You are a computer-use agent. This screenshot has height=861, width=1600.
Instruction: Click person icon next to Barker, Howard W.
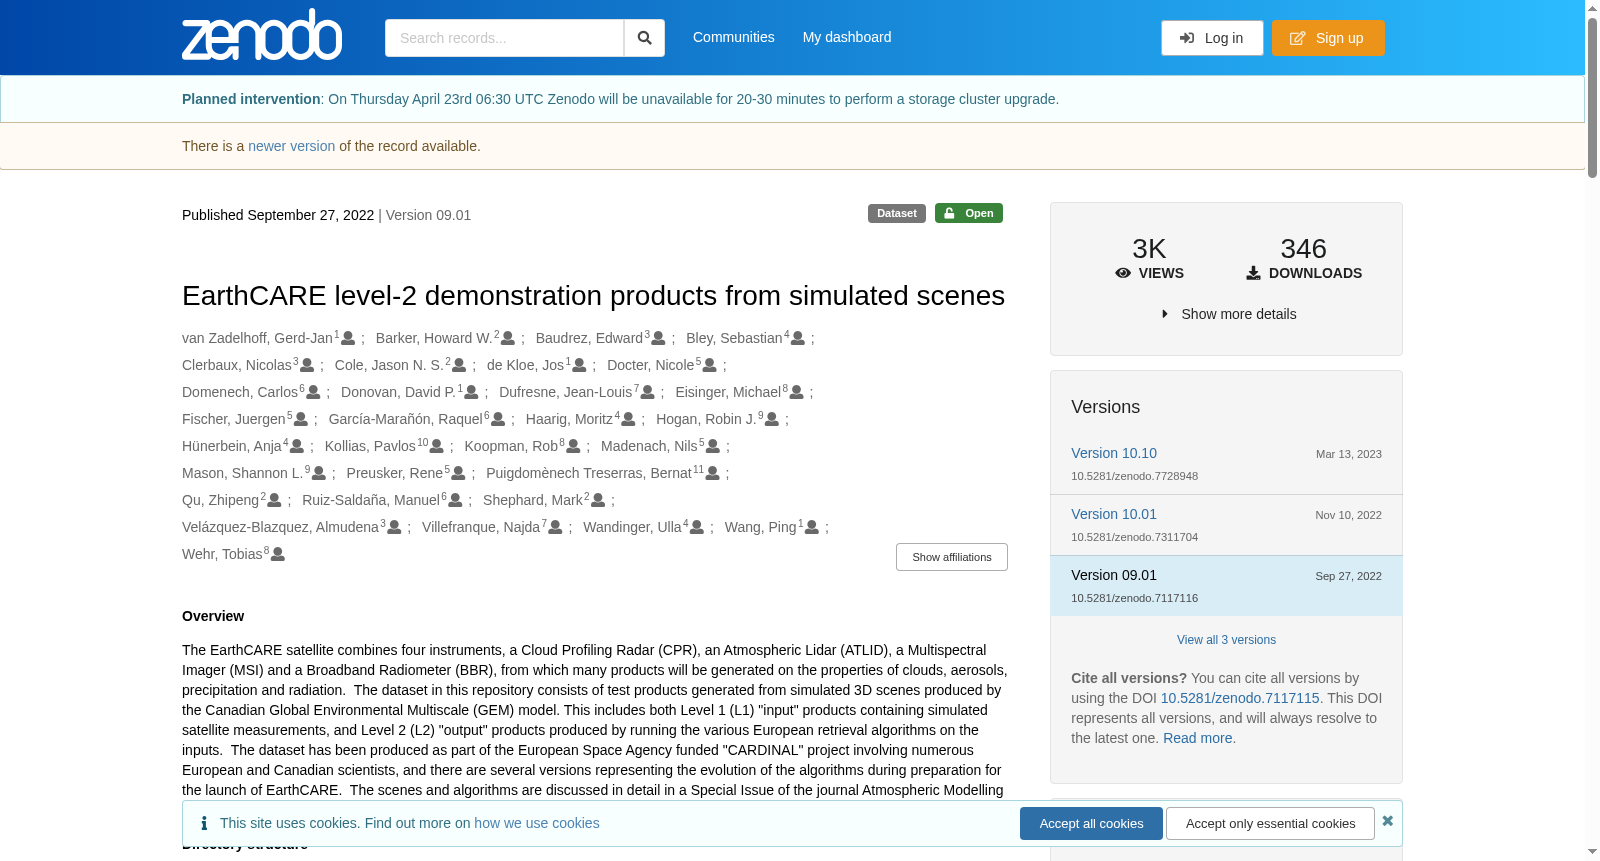click(x=508, y=338)
